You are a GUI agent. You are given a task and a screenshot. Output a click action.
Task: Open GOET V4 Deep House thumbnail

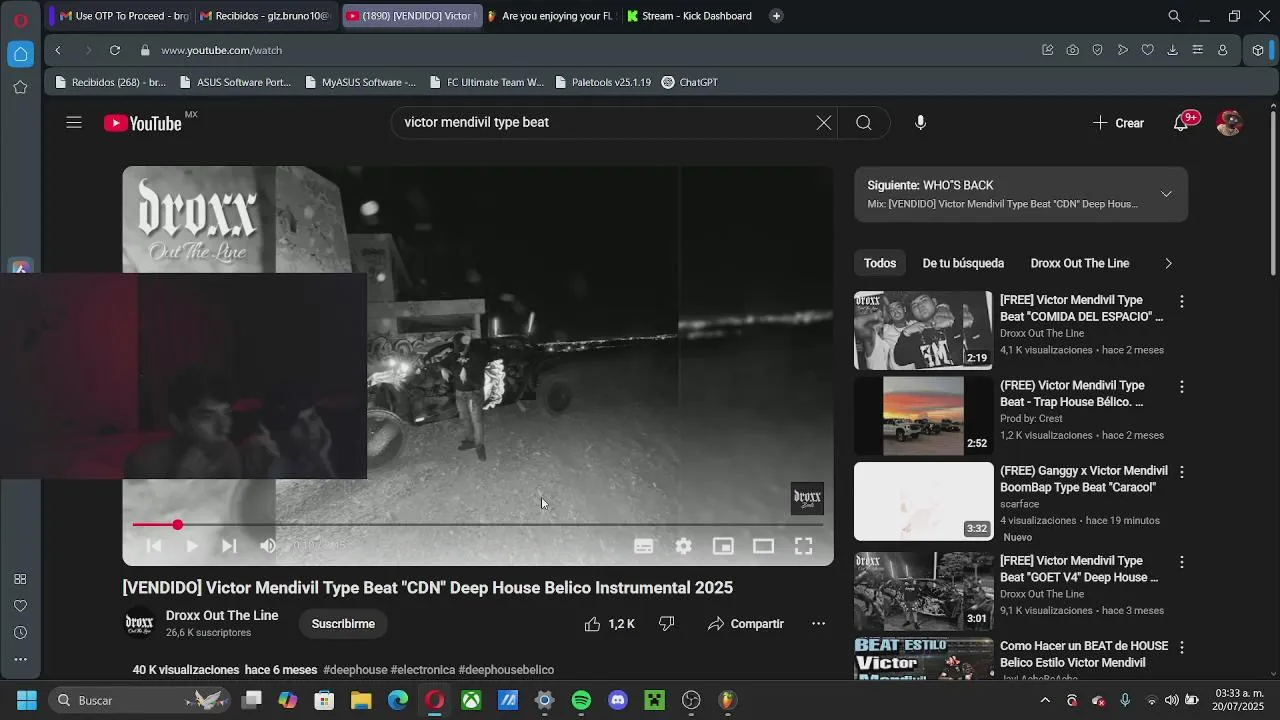click(x=923, y=591)
